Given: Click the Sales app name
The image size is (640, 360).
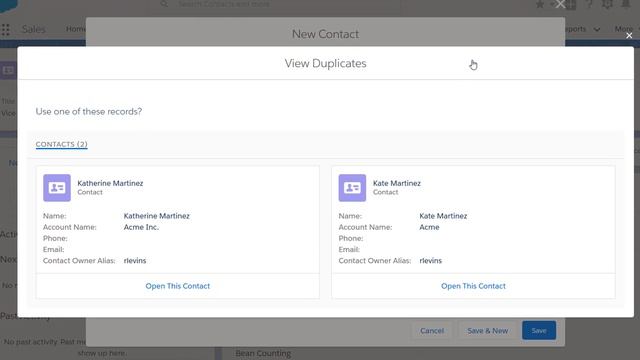Looking at the screenshot, I should [33, 29].
